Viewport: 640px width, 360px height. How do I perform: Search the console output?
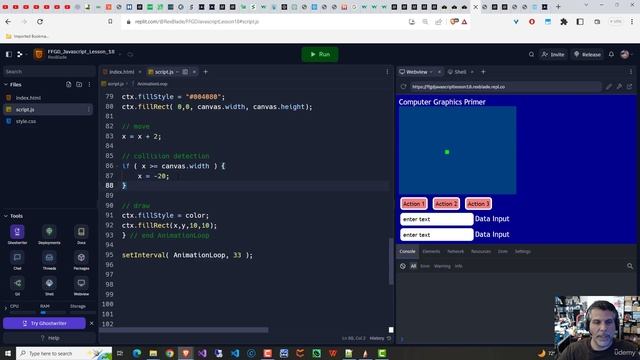click(x=630, y=266)
